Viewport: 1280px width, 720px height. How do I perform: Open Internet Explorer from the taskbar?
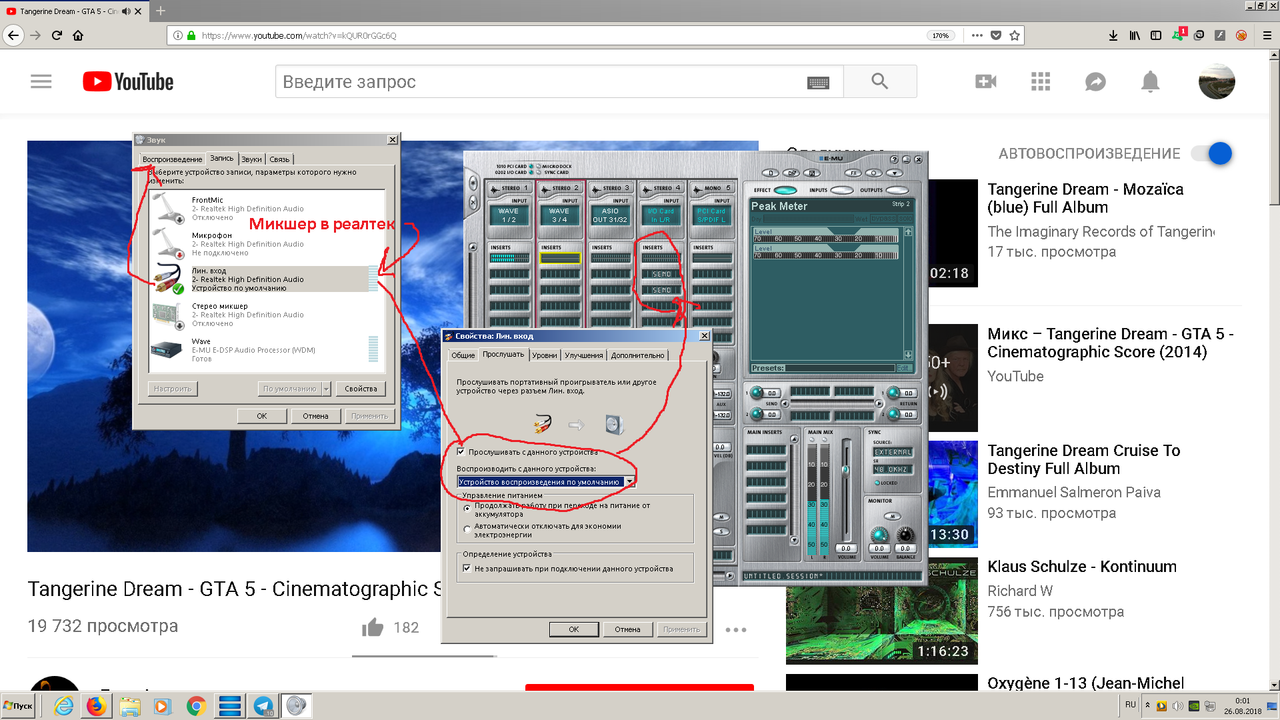coord(65,706)
